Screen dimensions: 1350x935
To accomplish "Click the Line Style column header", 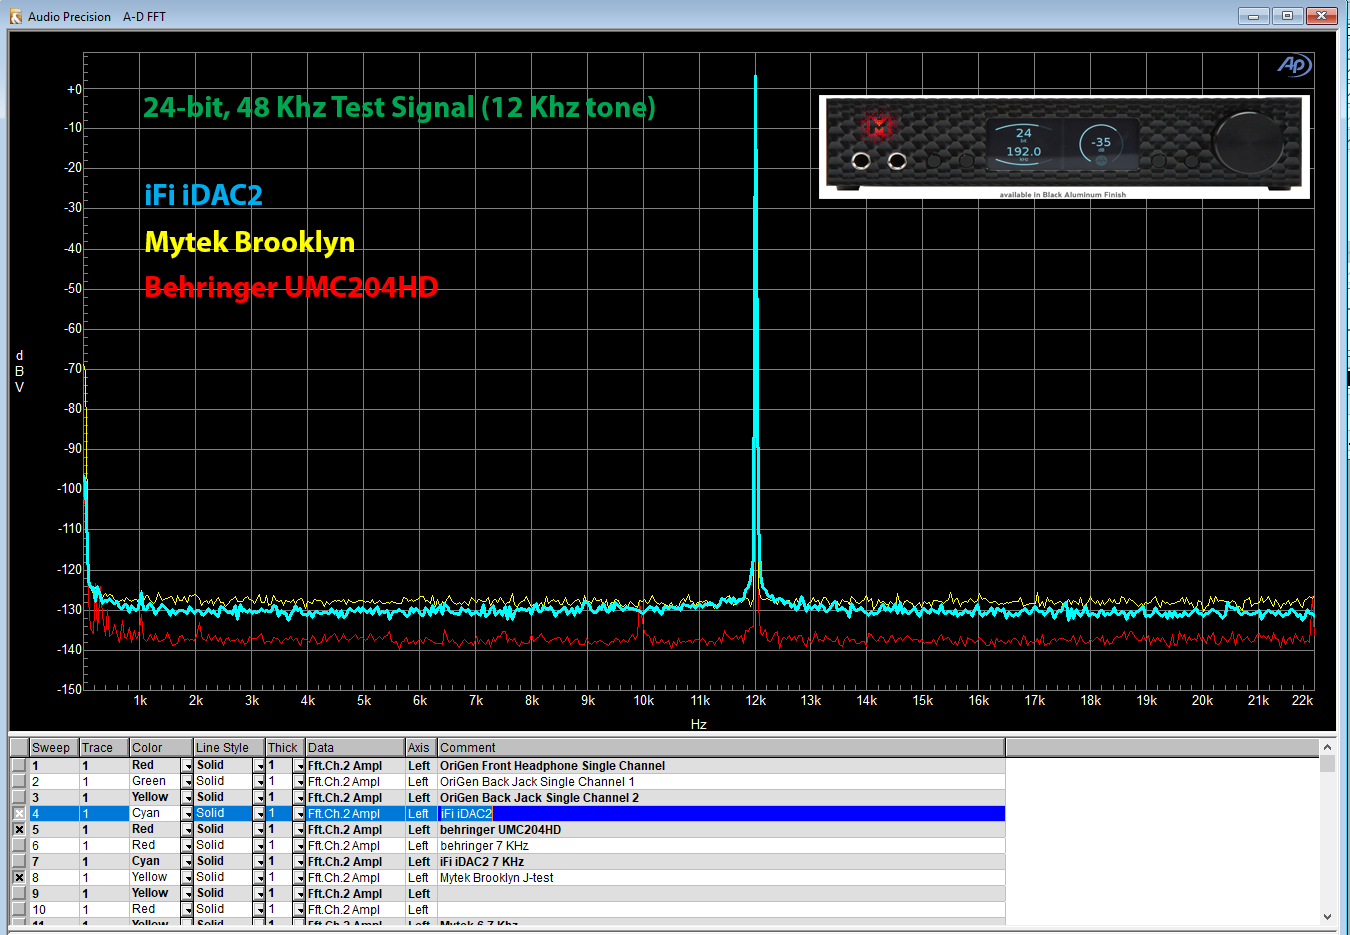I will pyautogui.click(x=229, y=747).
